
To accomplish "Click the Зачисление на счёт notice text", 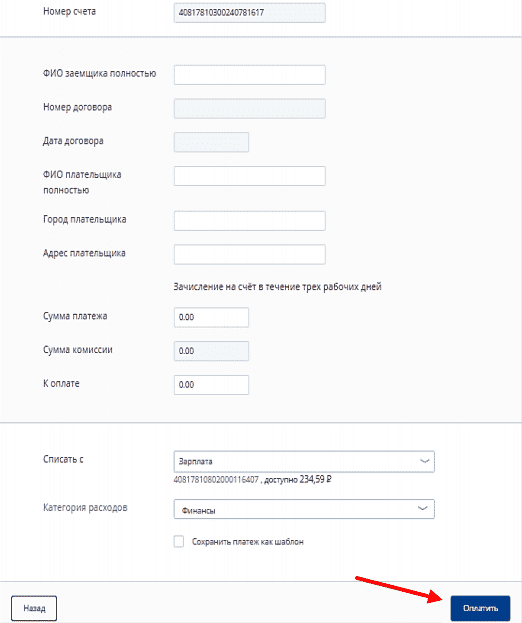I will pos(277,287).
